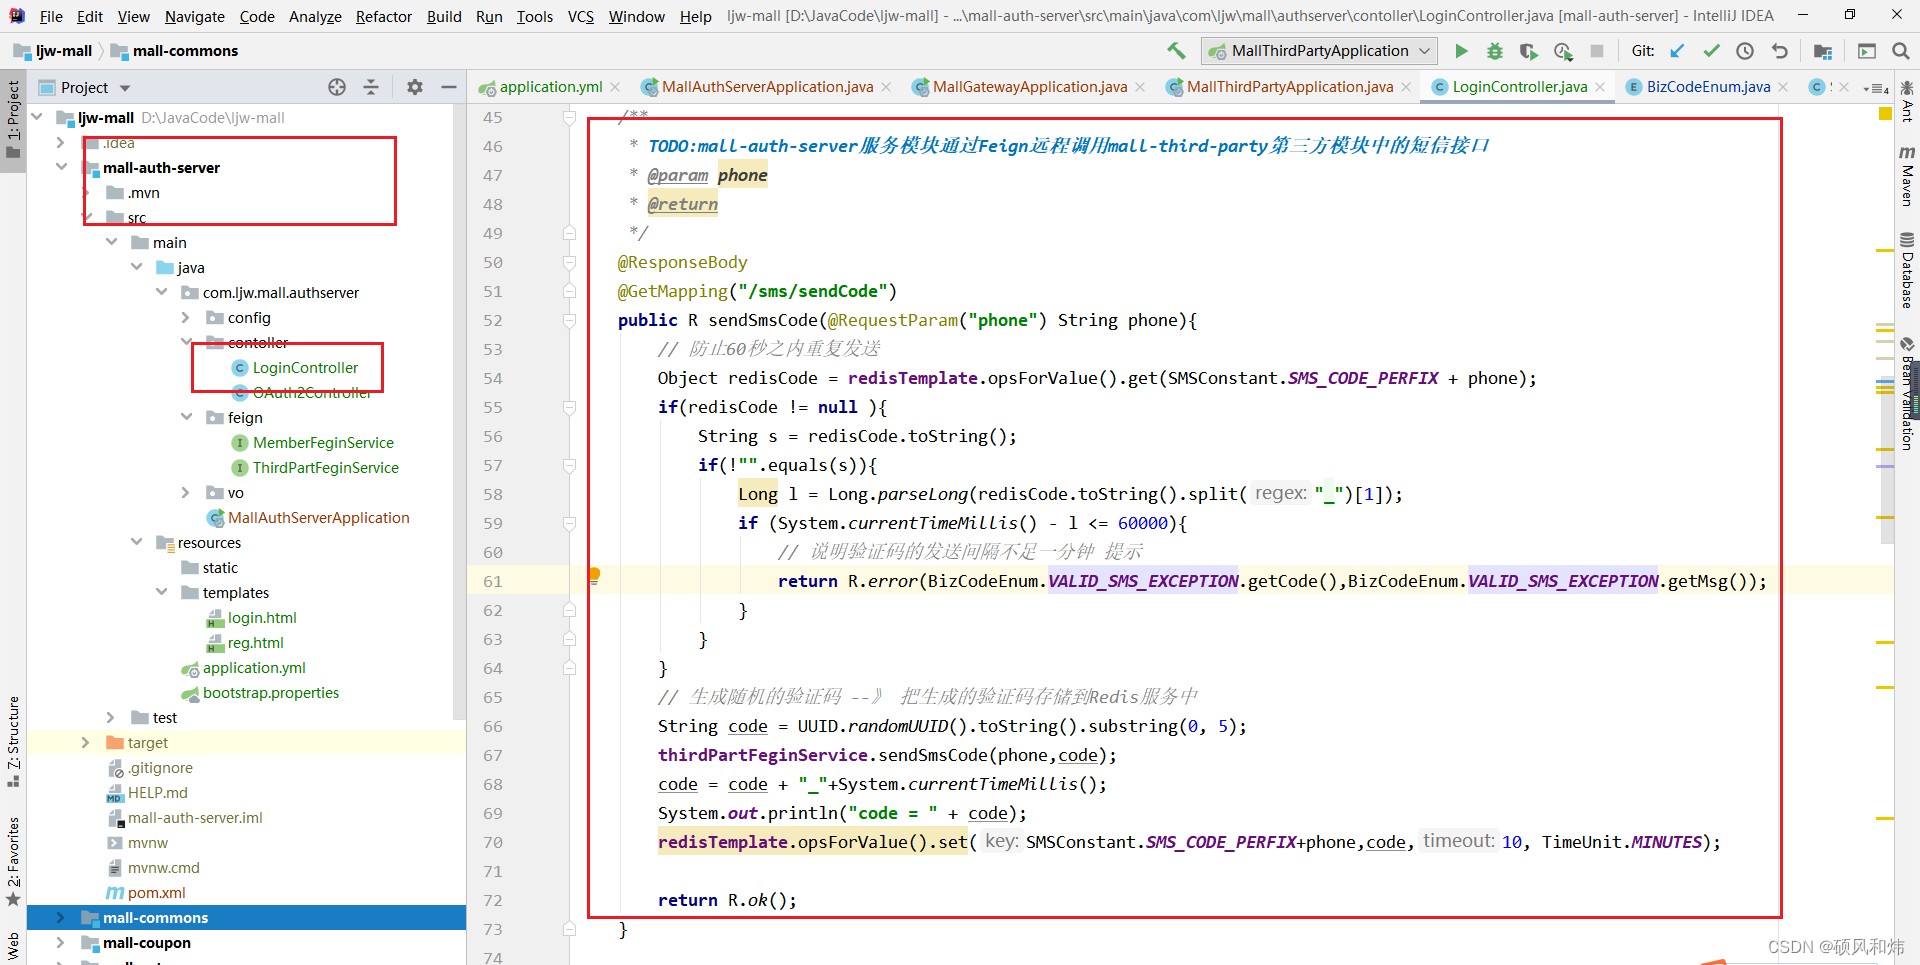Collapse the feign package

(x=186, y=417)
